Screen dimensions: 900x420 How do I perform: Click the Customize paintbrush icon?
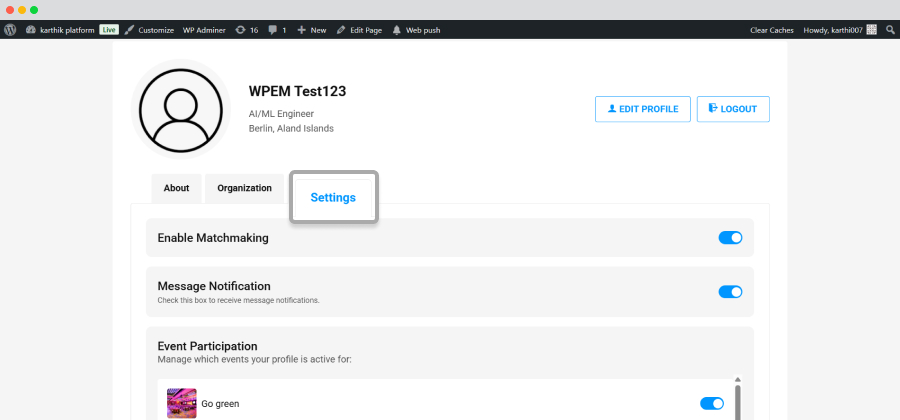point(129,30)
